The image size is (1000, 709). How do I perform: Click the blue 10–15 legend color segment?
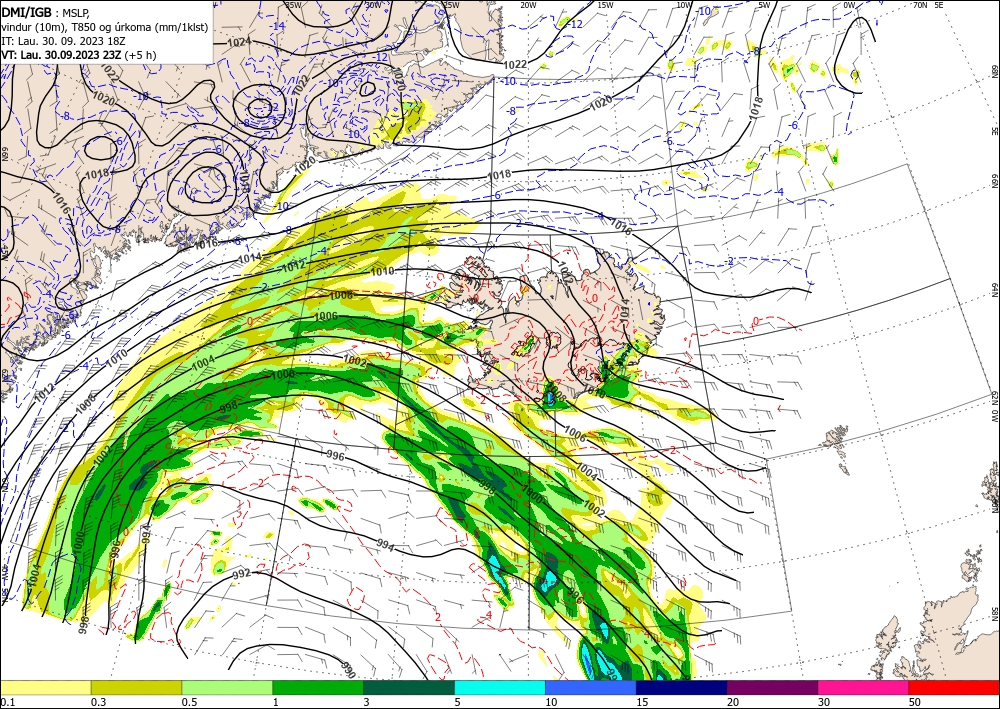pyautogui.click(x=591, y=687)
